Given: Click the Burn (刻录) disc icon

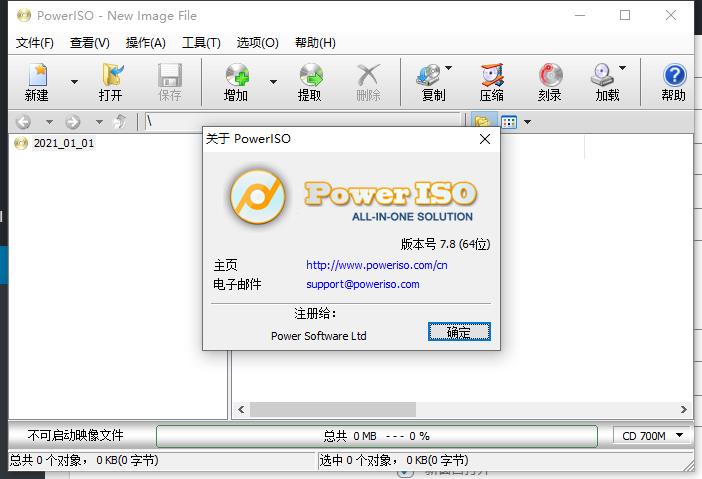Looking at the screenshot, I should point(549,76).
